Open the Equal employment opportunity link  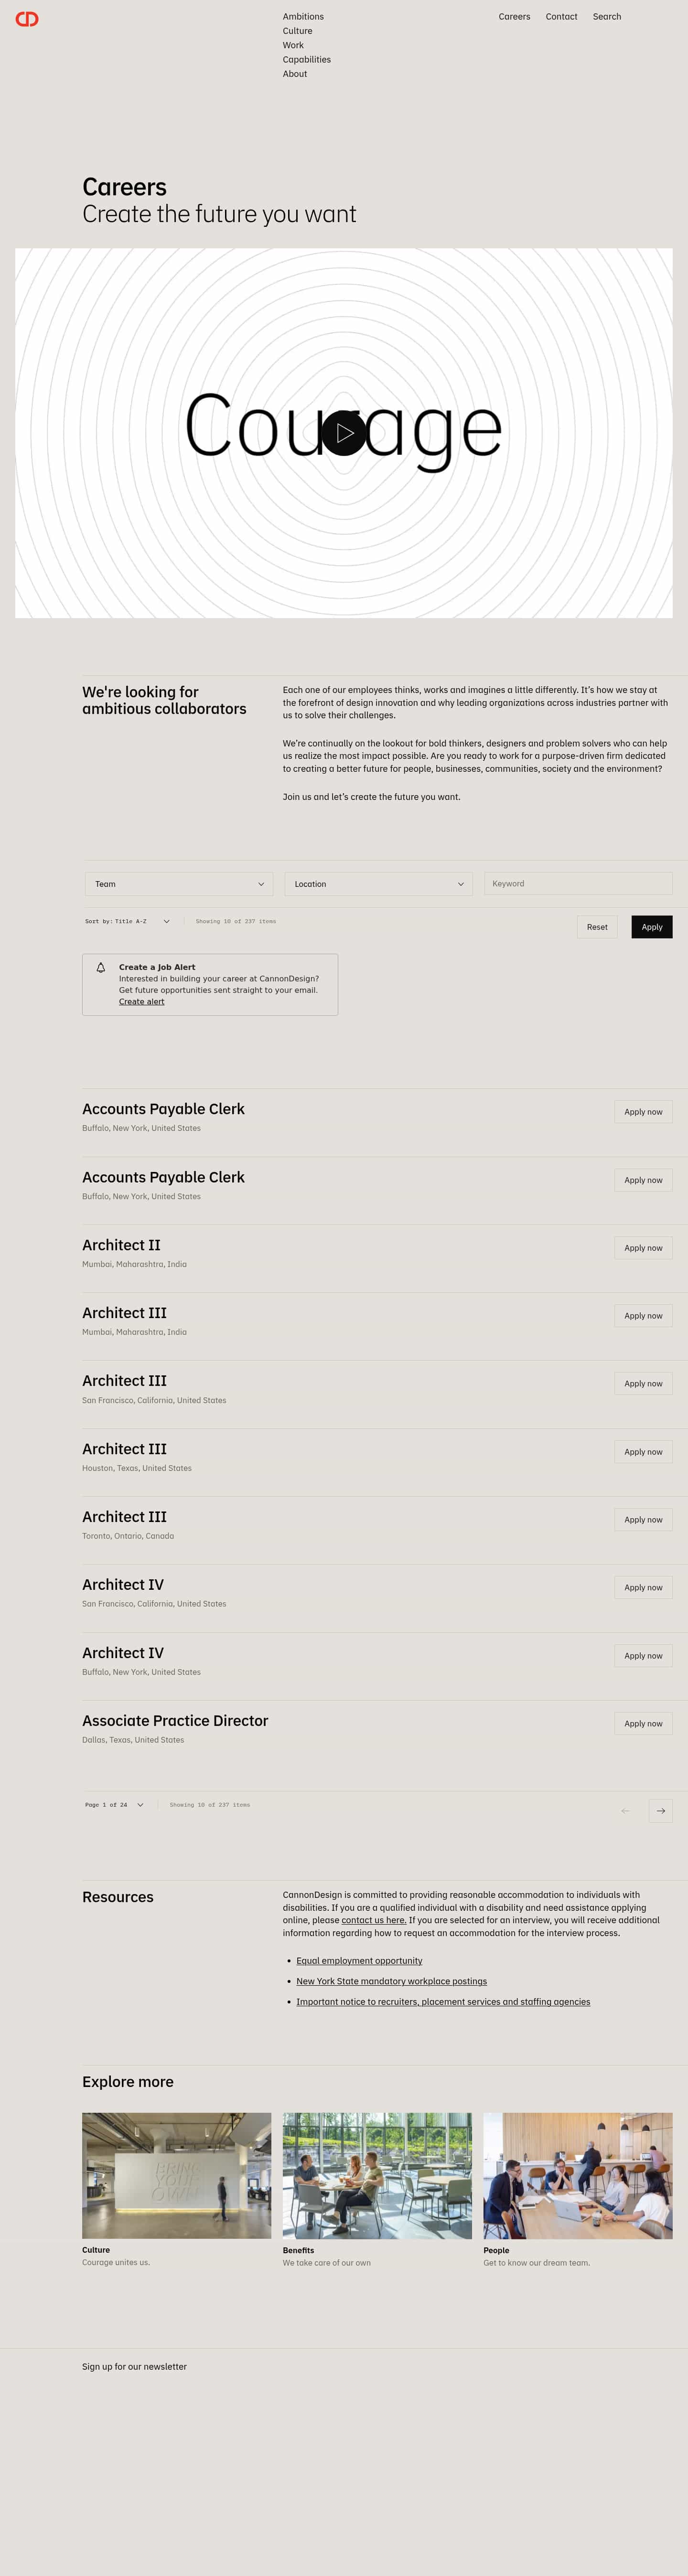(359, 1960)
